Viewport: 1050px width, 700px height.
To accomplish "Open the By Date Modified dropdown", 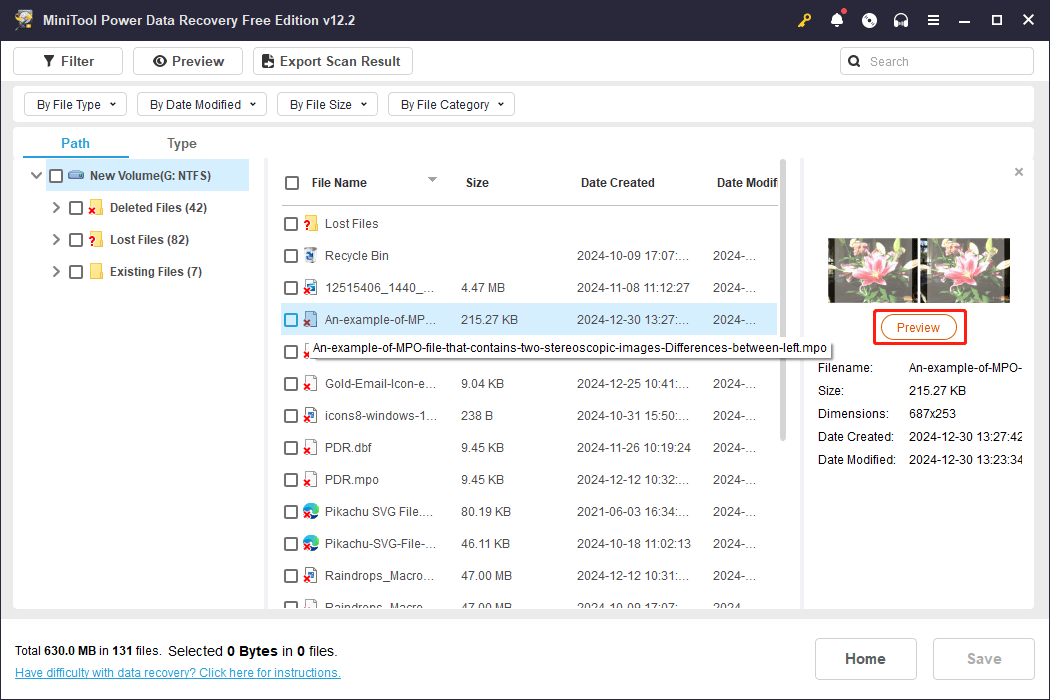I will click(202, 104).
